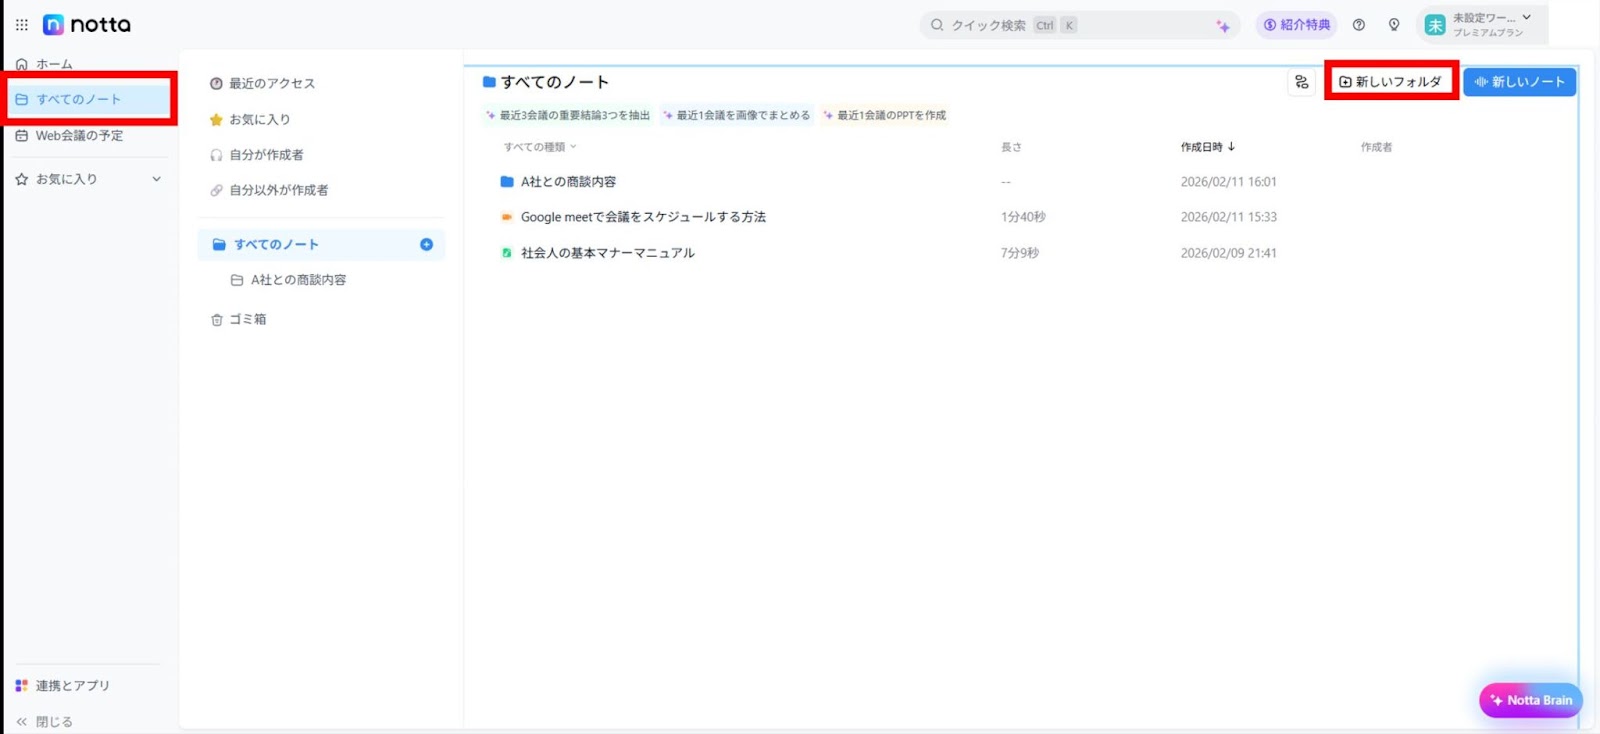This screenshot has width=1600, height=734.
Task: Open すべての種類 type filter dropdown
Action: pos(540,147)
